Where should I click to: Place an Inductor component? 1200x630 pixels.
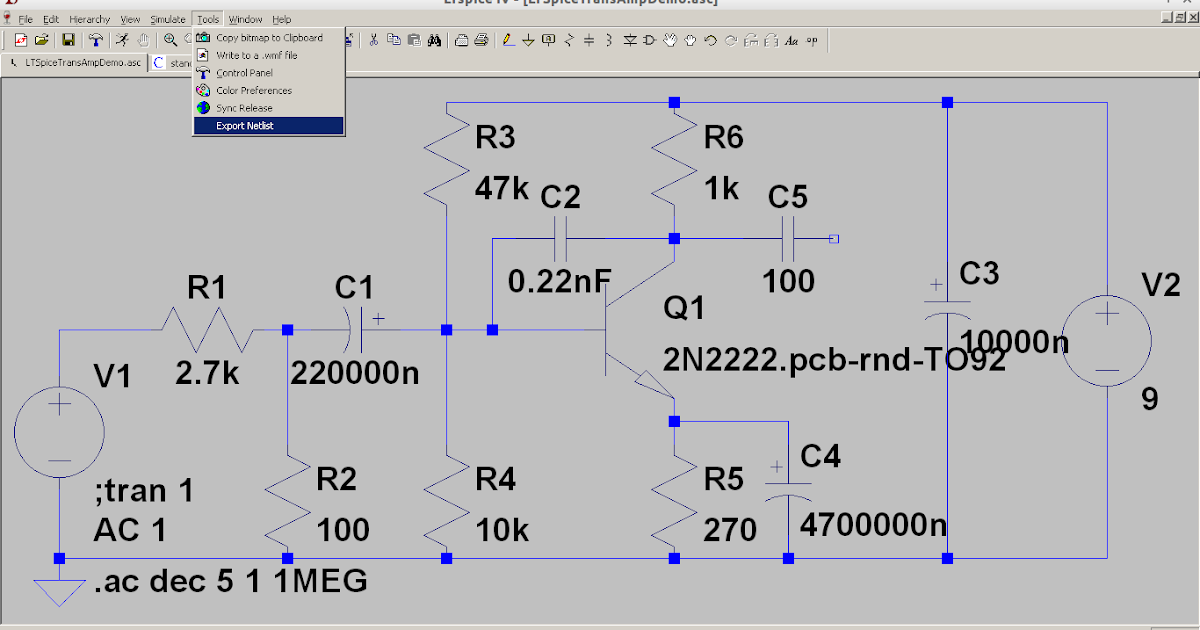pyautogui.click(x=609, y=40)
